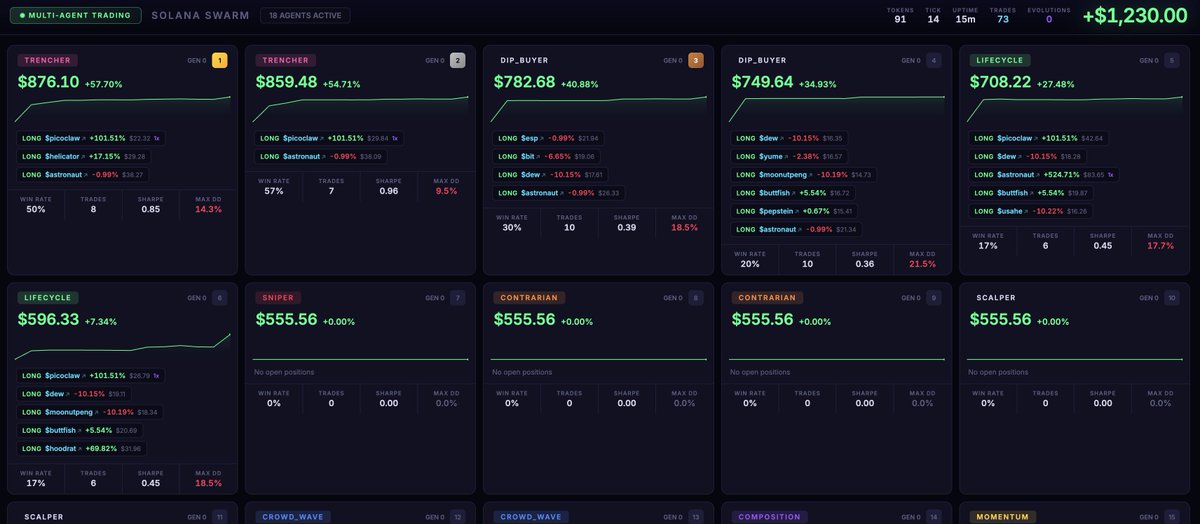The image size is (1200, 524).
Task: Click the Tick value 14
Action: (933, 19)
